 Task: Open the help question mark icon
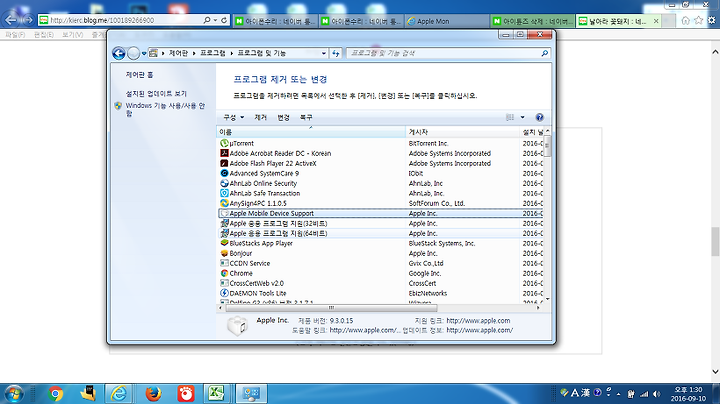(x=540, y=117)
